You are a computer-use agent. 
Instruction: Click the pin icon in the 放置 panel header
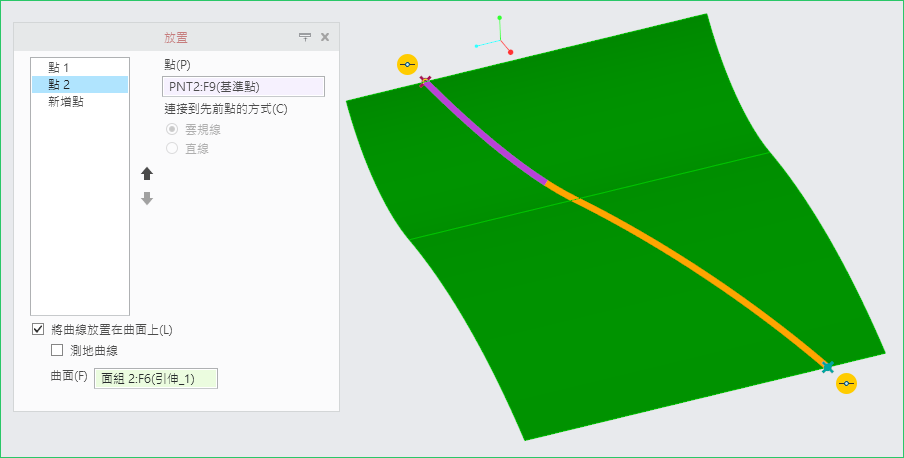(x=305, y=37)
